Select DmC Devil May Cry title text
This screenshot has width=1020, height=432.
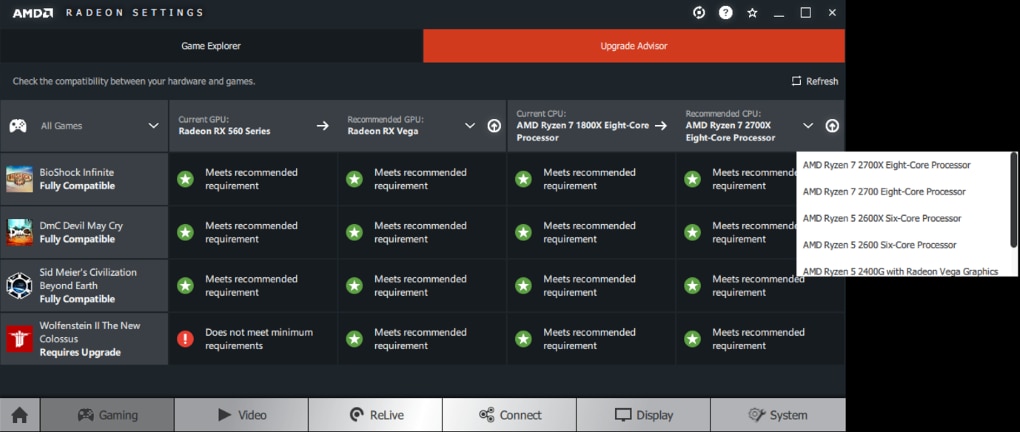click(81, 226)
